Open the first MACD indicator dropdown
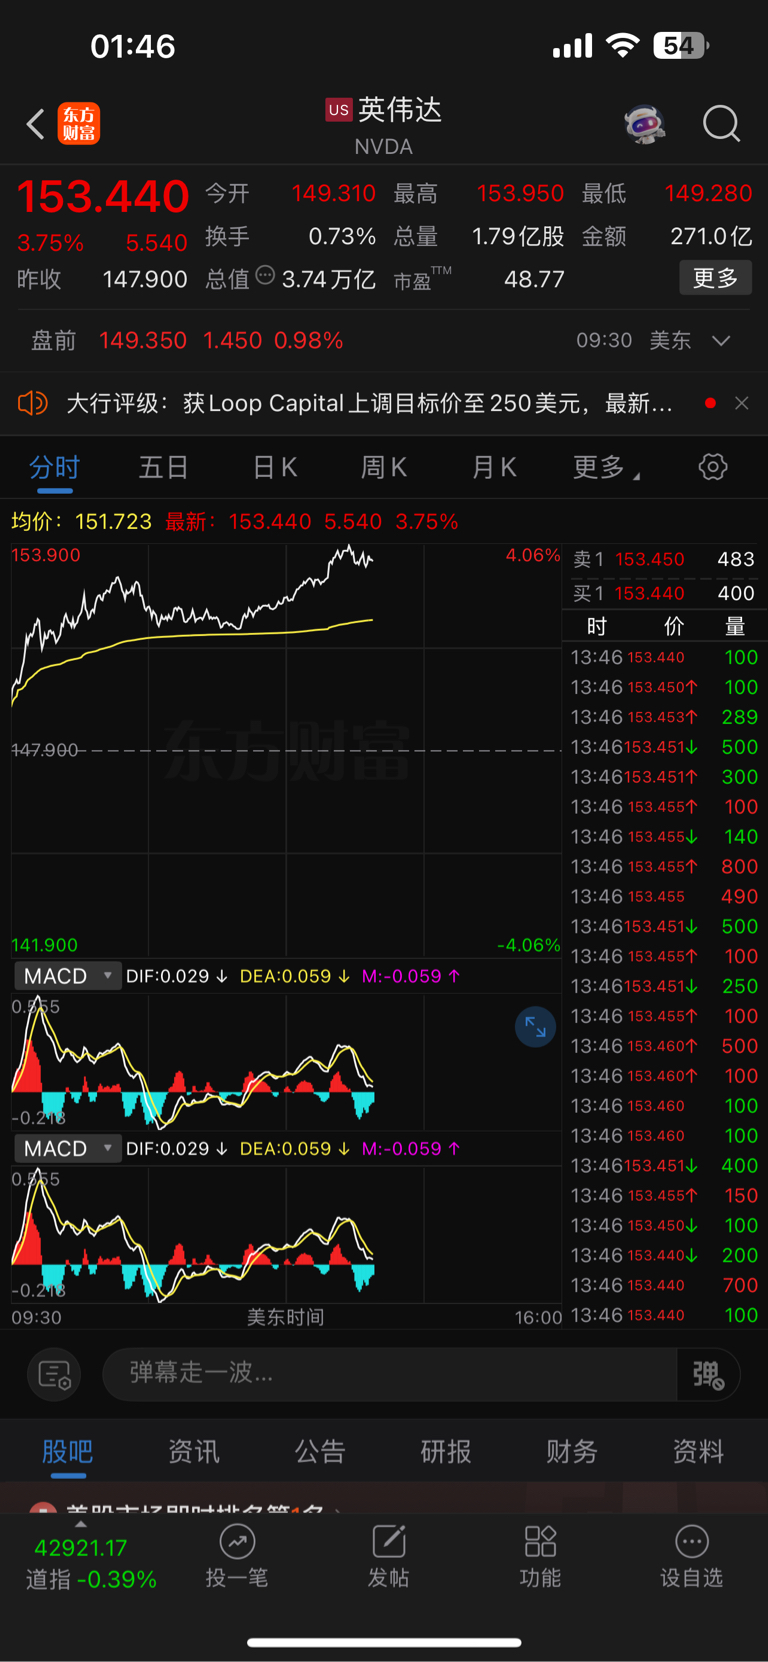 coord(68,976)
